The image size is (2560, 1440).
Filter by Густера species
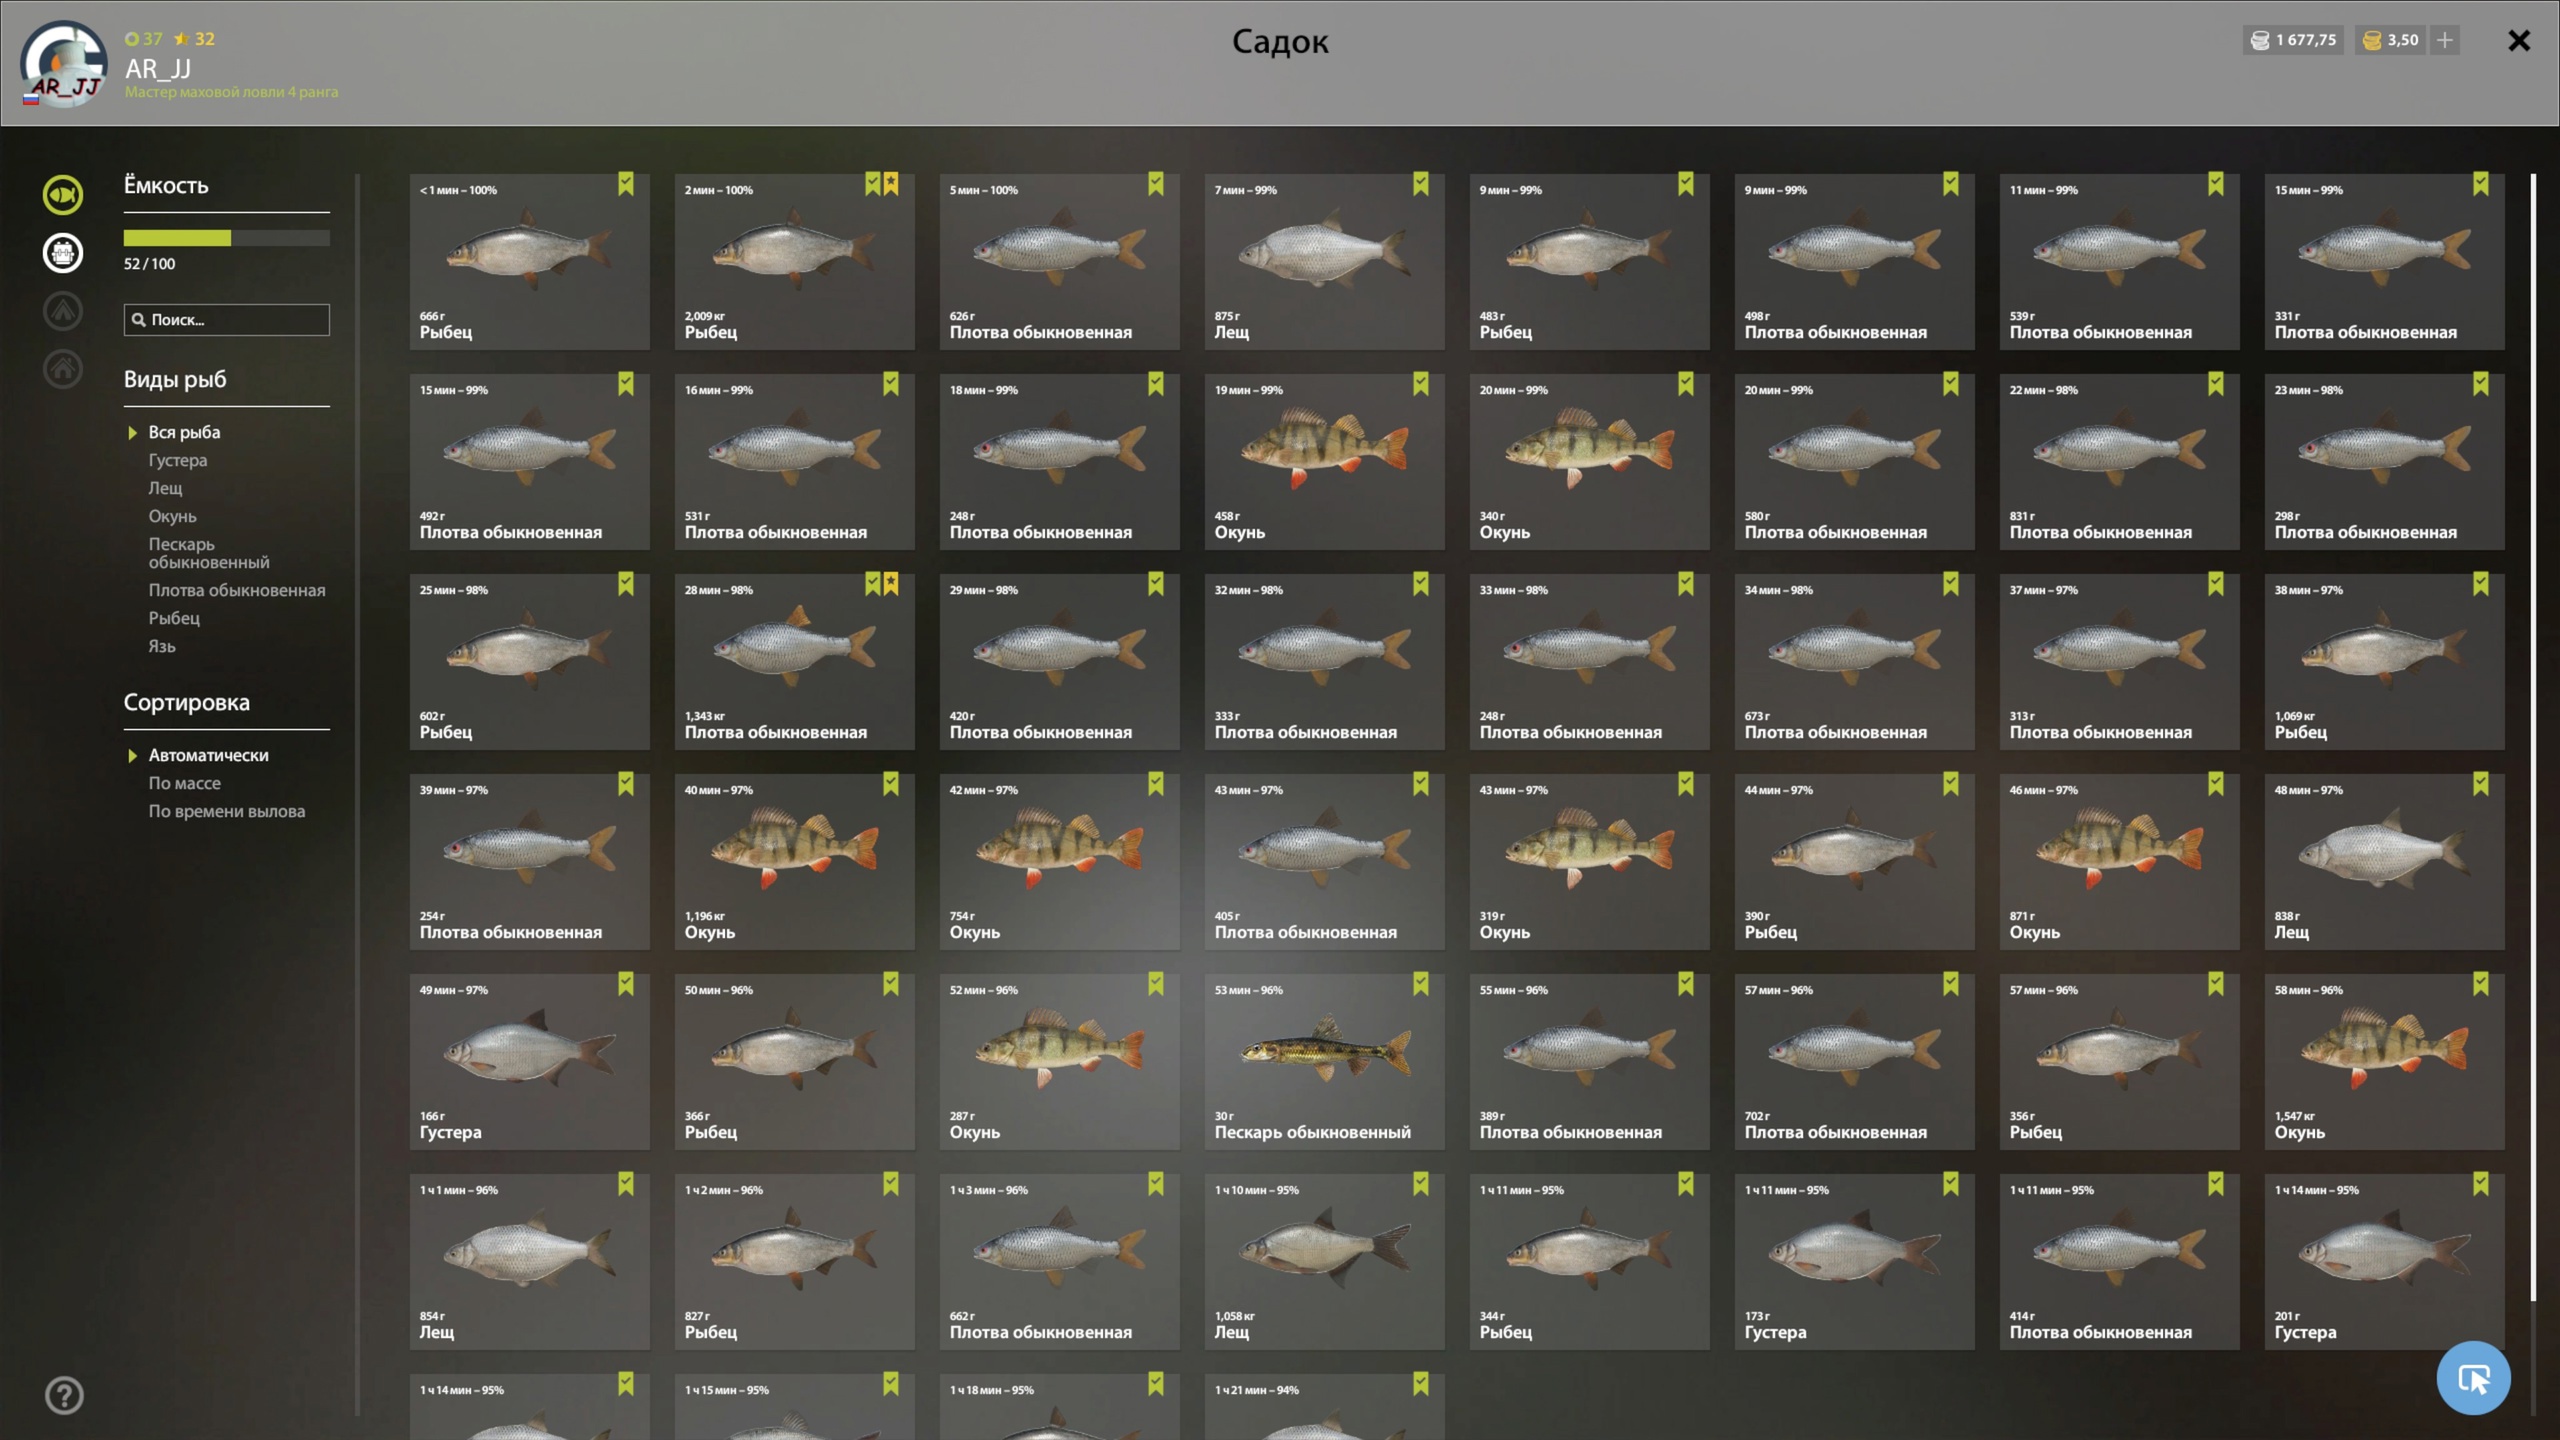tap(178, 460)
